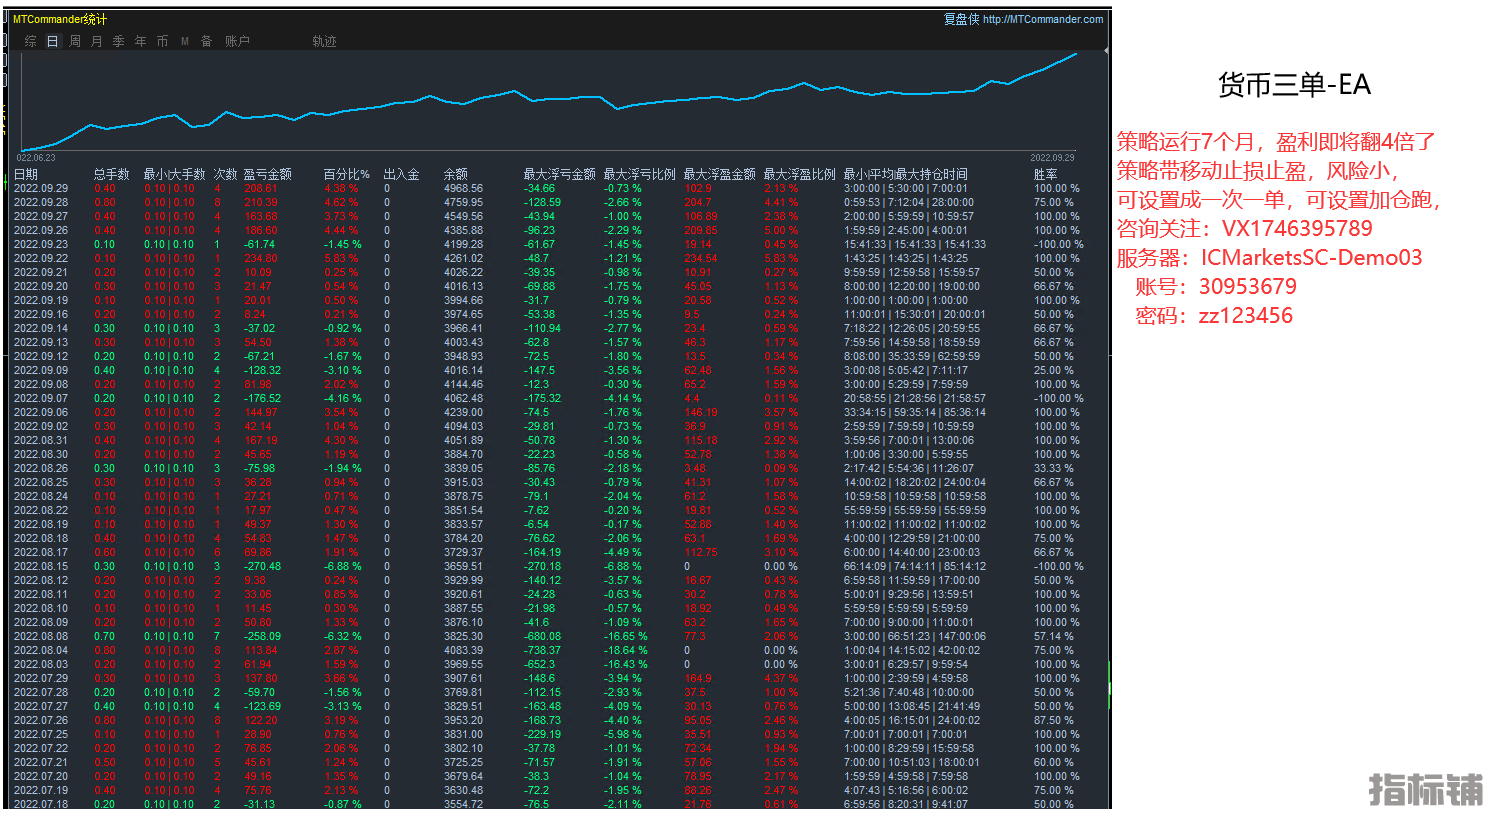
Task: Select the 2022.08.15 row date cell
Action: [41, 566]
